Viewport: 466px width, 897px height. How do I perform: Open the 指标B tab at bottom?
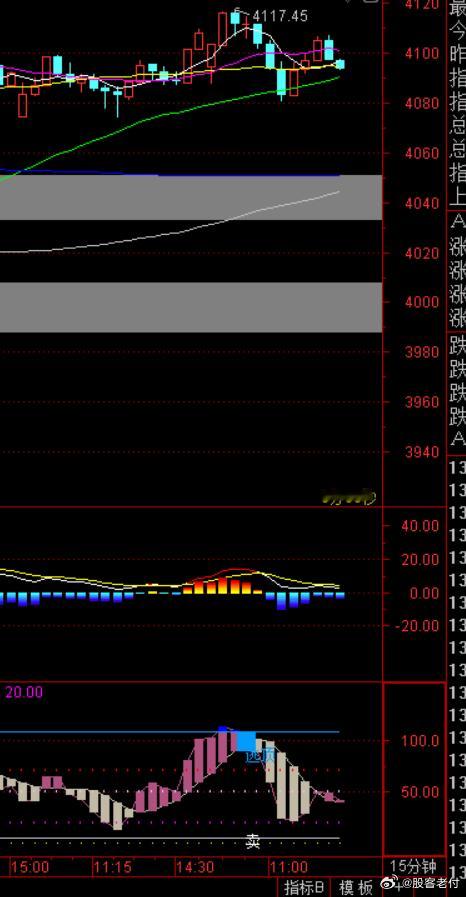click(305, 887)
